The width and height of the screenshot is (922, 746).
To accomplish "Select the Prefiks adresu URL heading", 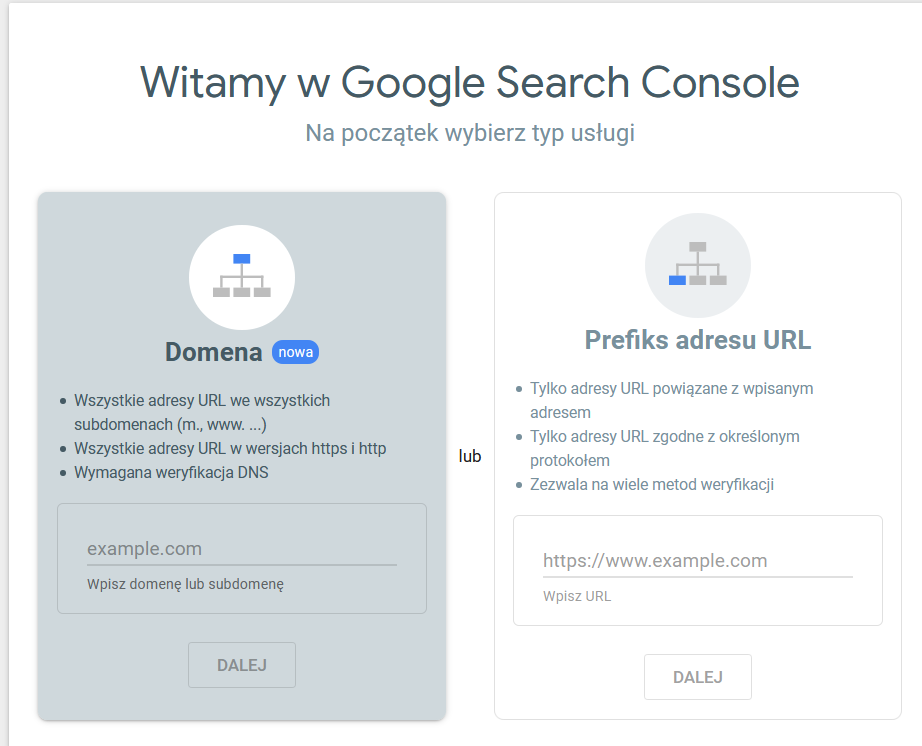I will pyautogui.click(x=697, y=340).
